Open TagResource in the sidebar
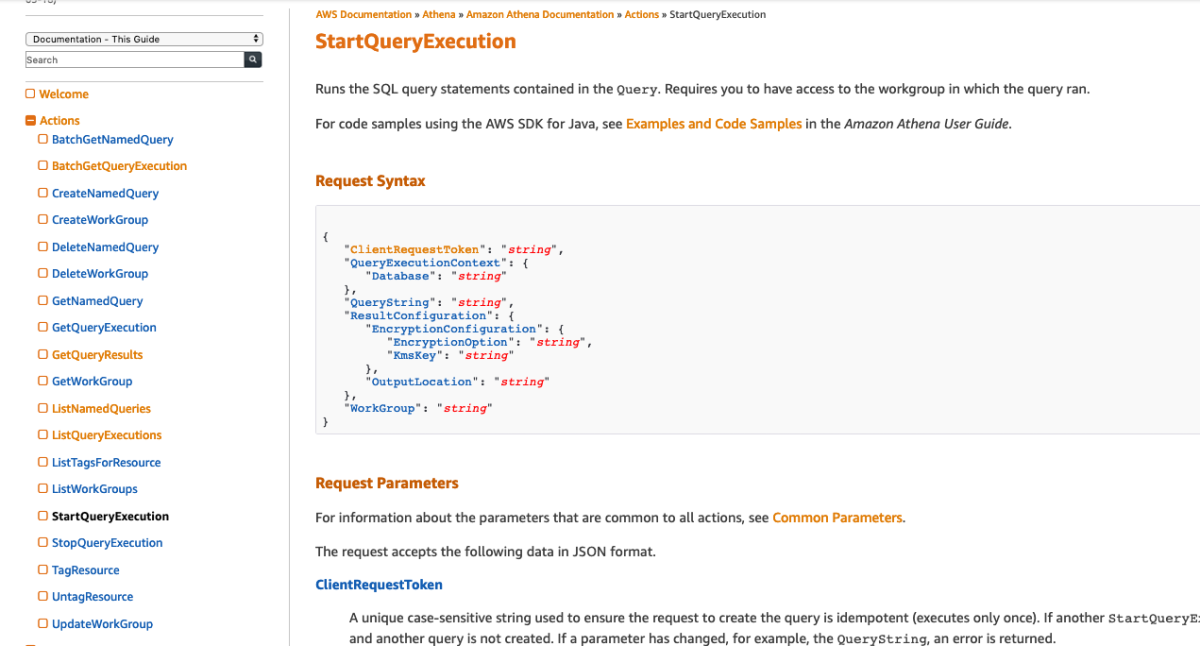1200x646 pixels. (x=86, y=570)
